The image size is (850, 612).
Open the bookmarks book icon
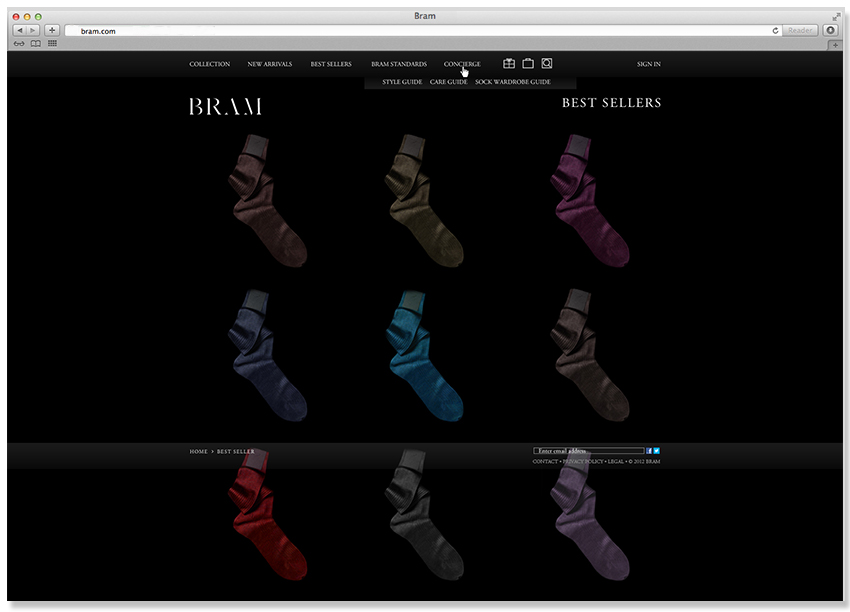click(36, 44)
